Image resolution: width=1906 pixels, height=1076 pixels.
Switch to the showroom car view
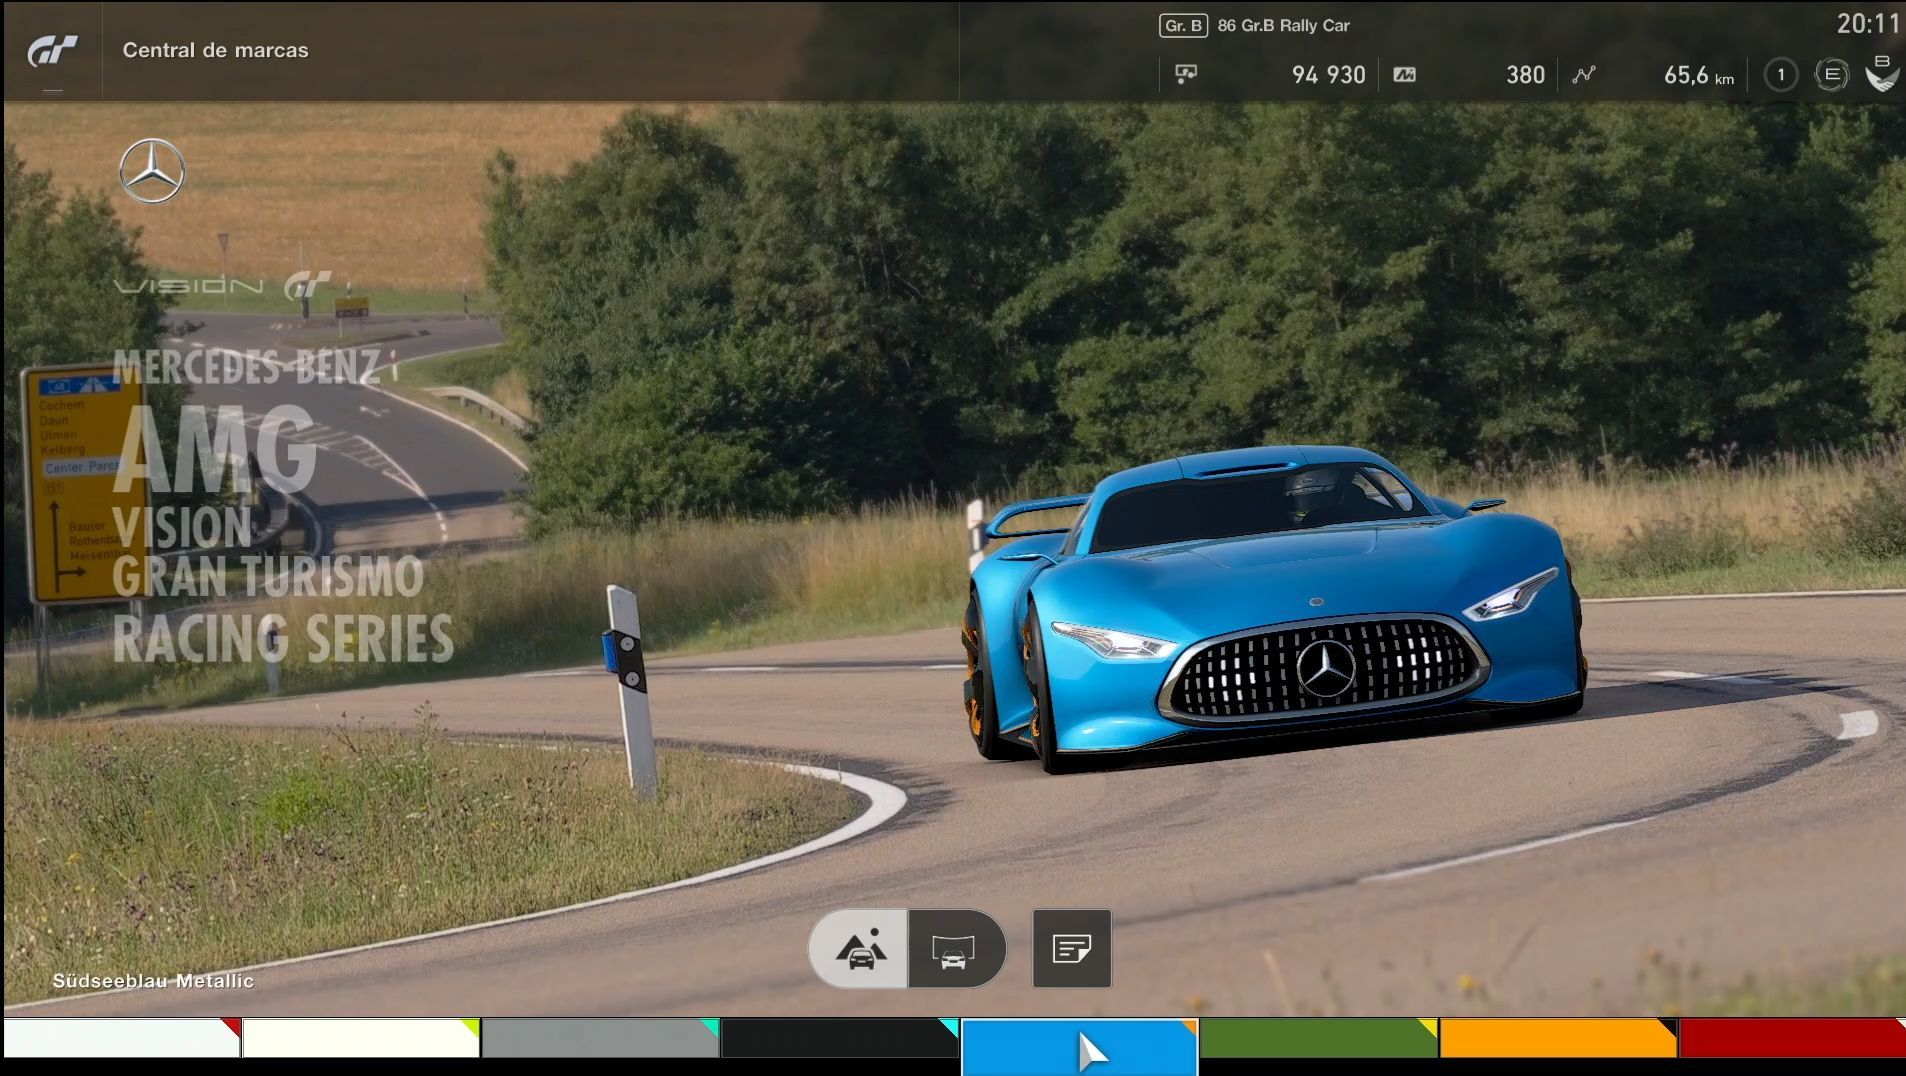[x=954, y=948]
